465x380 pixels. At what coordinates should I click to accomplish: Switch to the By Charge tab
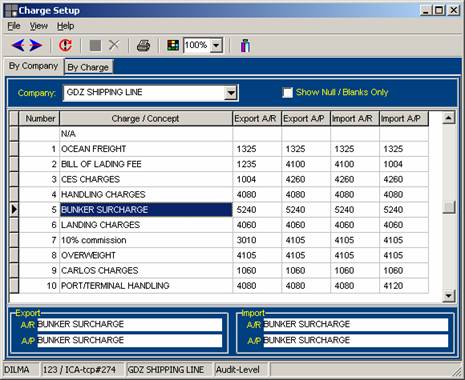pos(88,67)
